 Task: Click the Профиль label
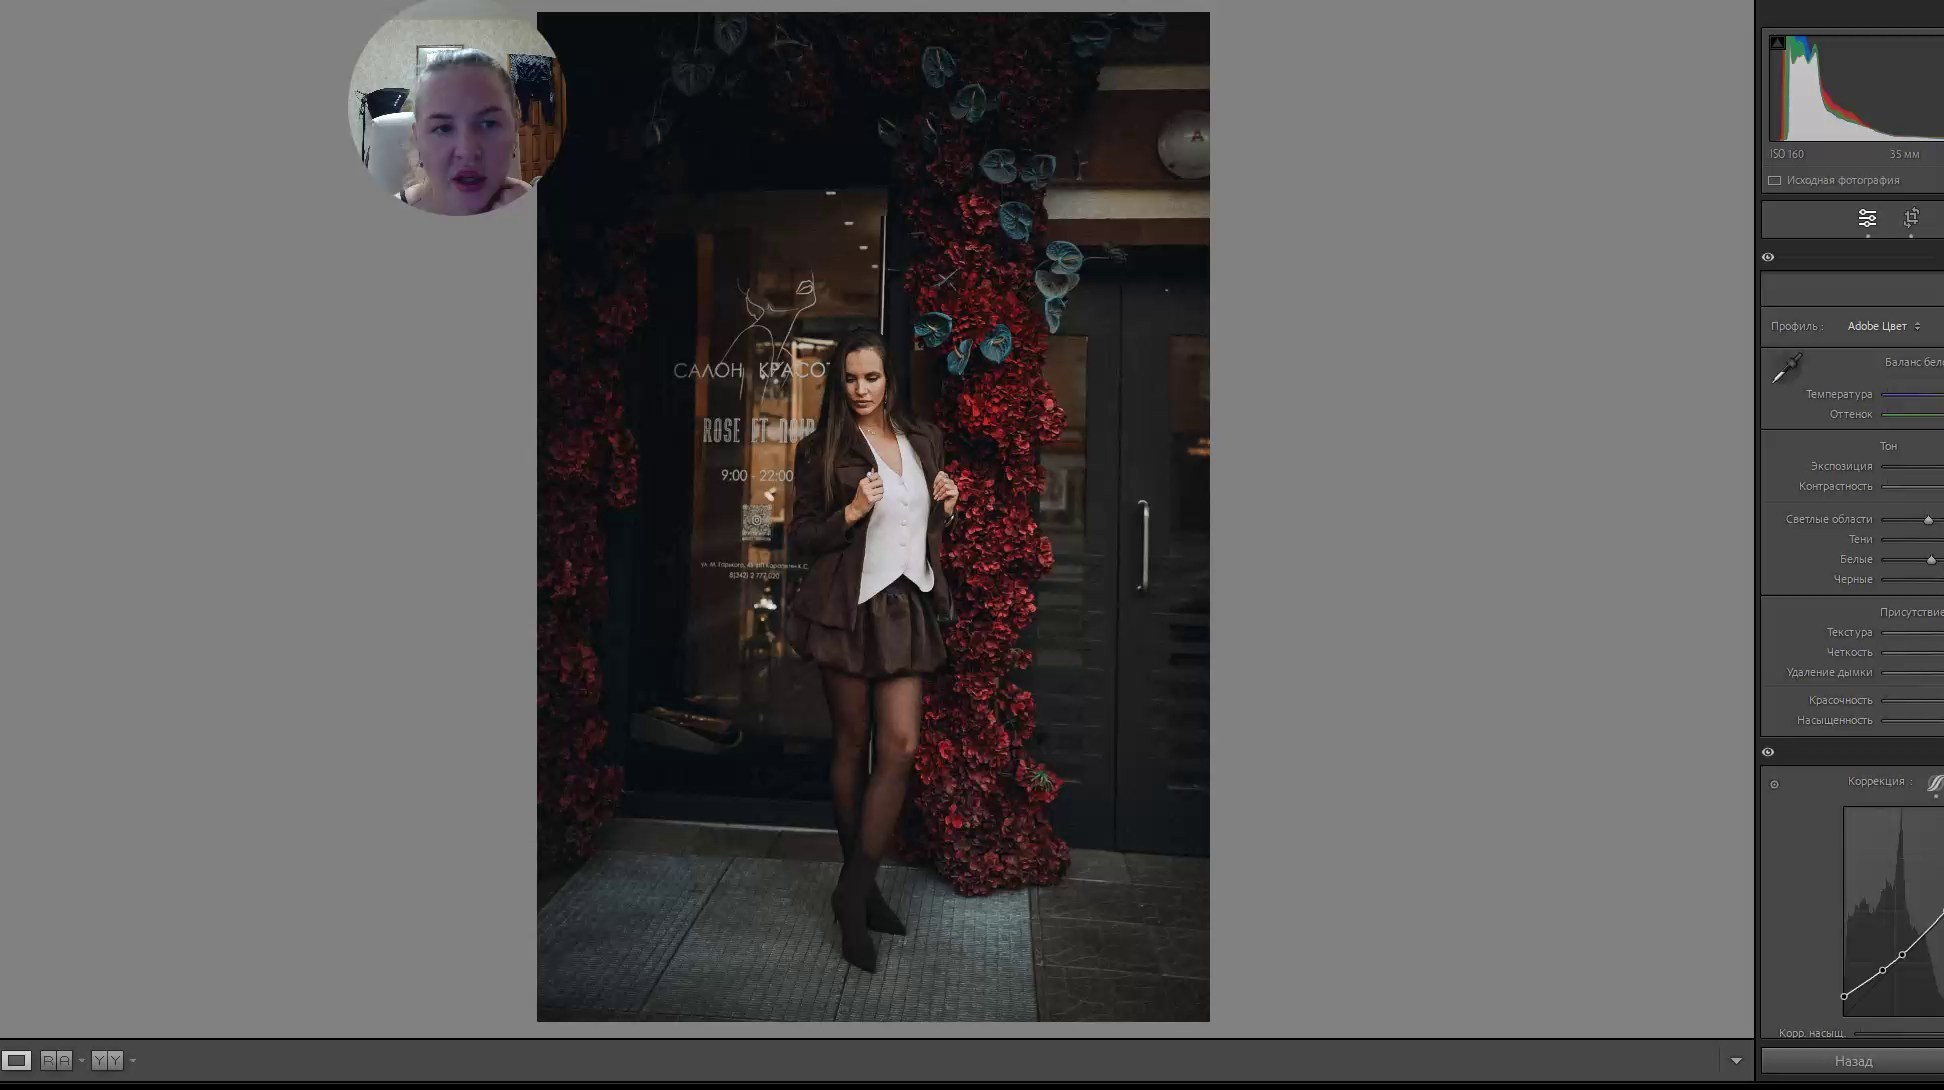pyautogui.click(x=1796, y=326)
